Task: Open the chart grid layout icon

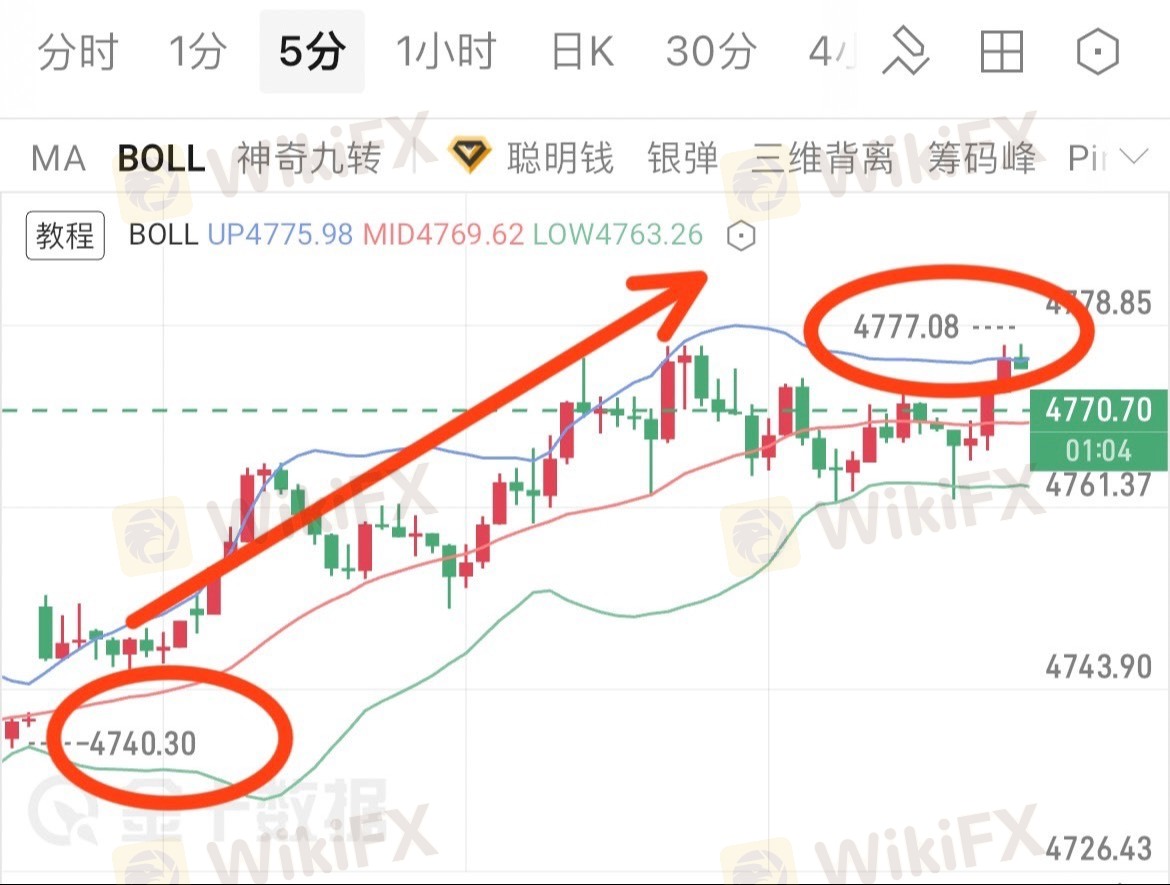Action: 1001,51
